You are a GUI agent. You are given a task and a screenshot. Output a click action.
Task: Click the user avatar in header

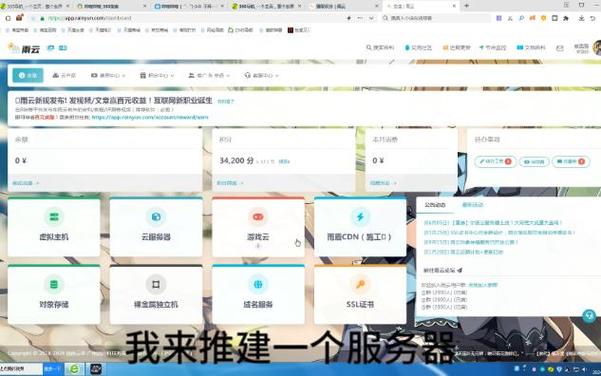click(596, 48)
